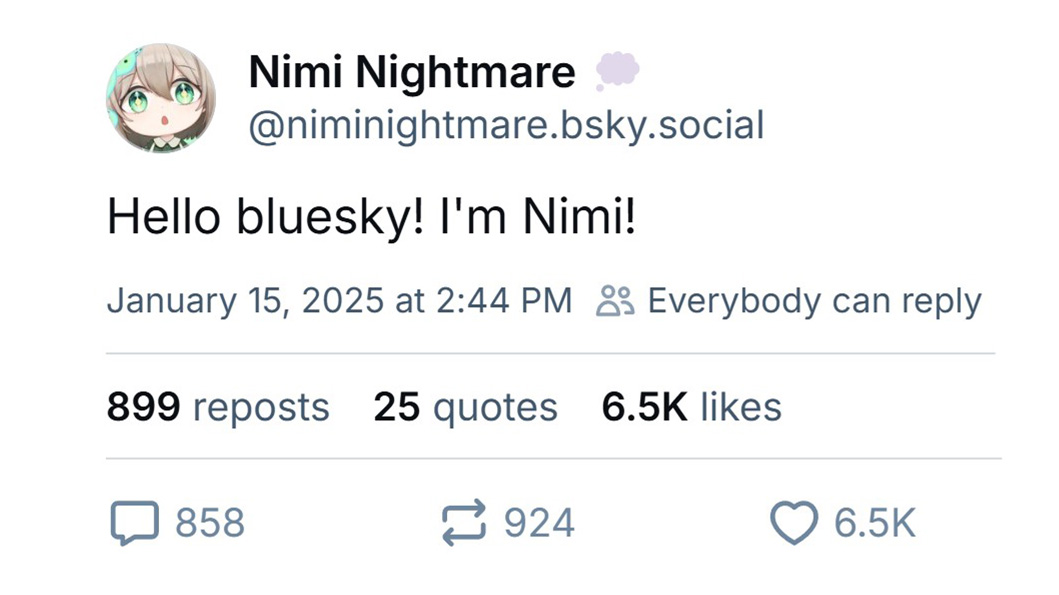Open the 25 quotes list
This screenshot has width=1059, height=595.
(x=465, y=407)
